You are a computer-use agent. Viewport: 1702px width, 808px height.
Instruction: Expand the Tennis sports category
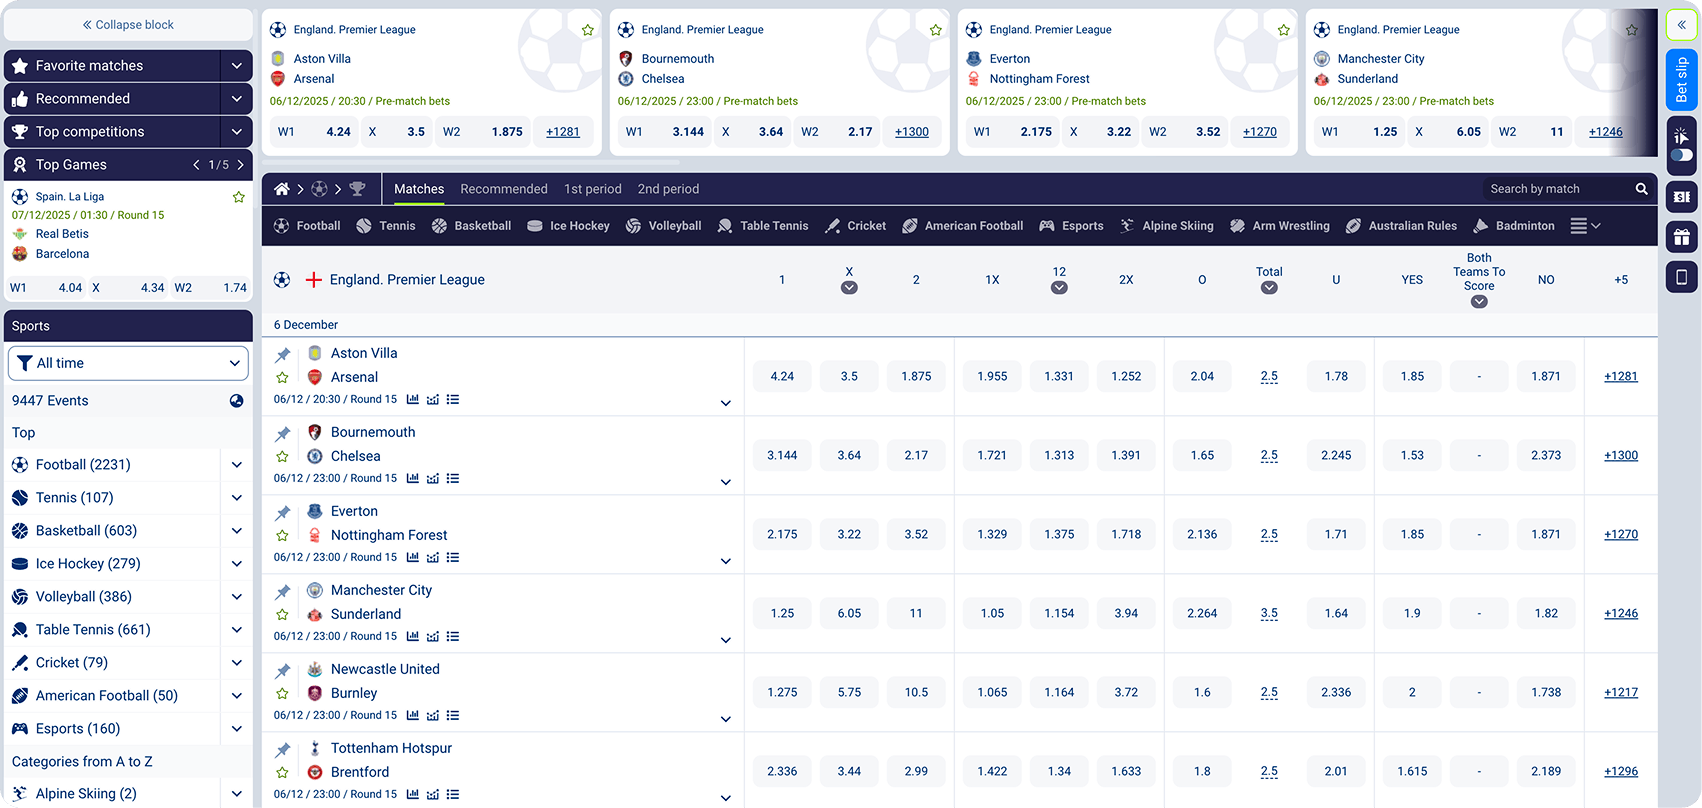point(236,498)
